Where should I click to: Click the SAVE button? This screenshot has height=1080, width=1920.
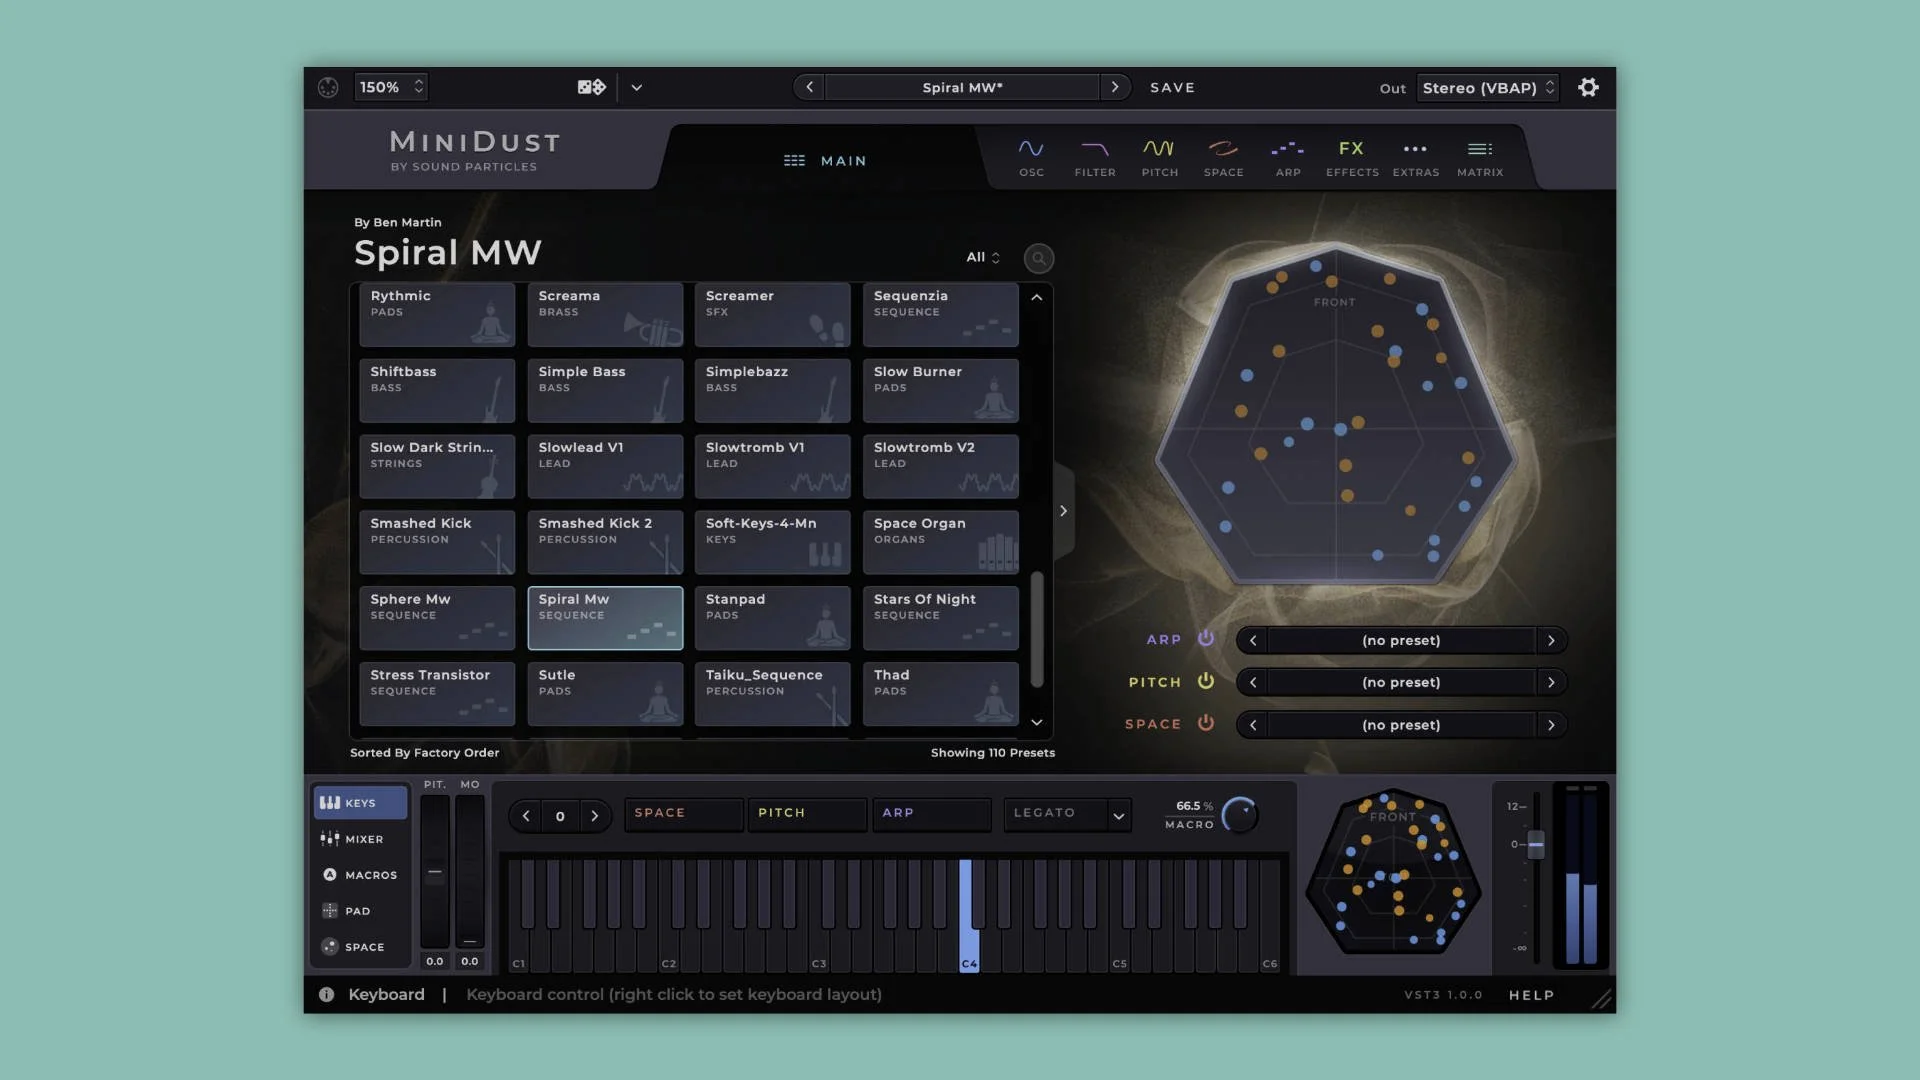[x=1172, y=87]
